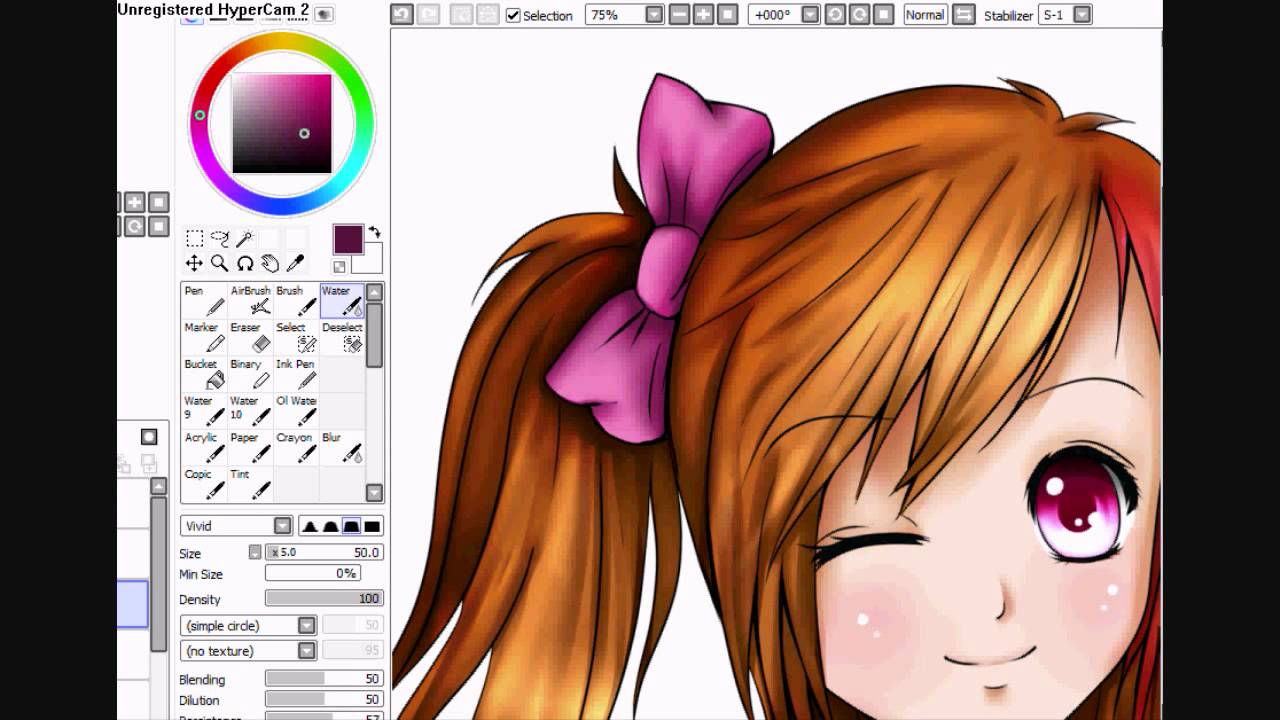The height and width of the screenshot is (720, 1280).
Task: Activate the hand pan tool
Action: (270, 263)
